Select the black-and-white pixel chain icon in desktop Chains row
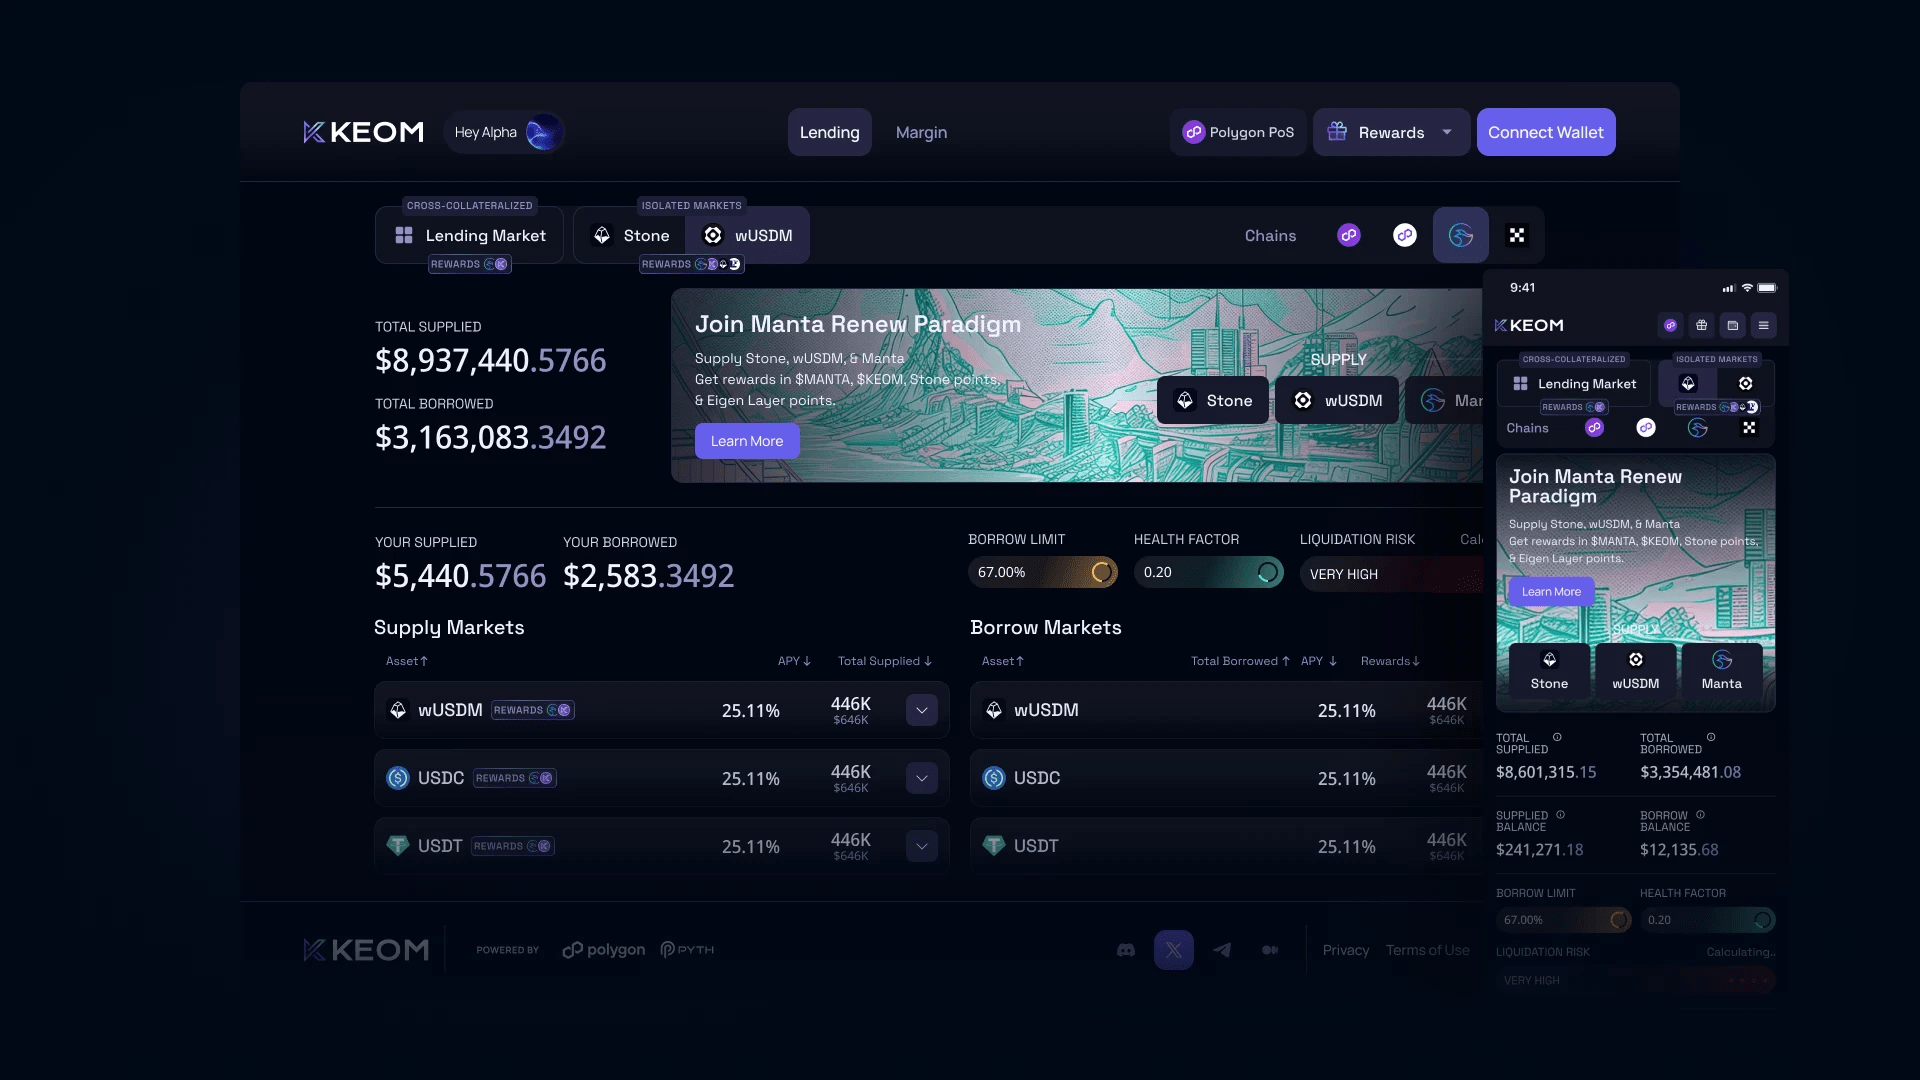 tap(1517, 235)
